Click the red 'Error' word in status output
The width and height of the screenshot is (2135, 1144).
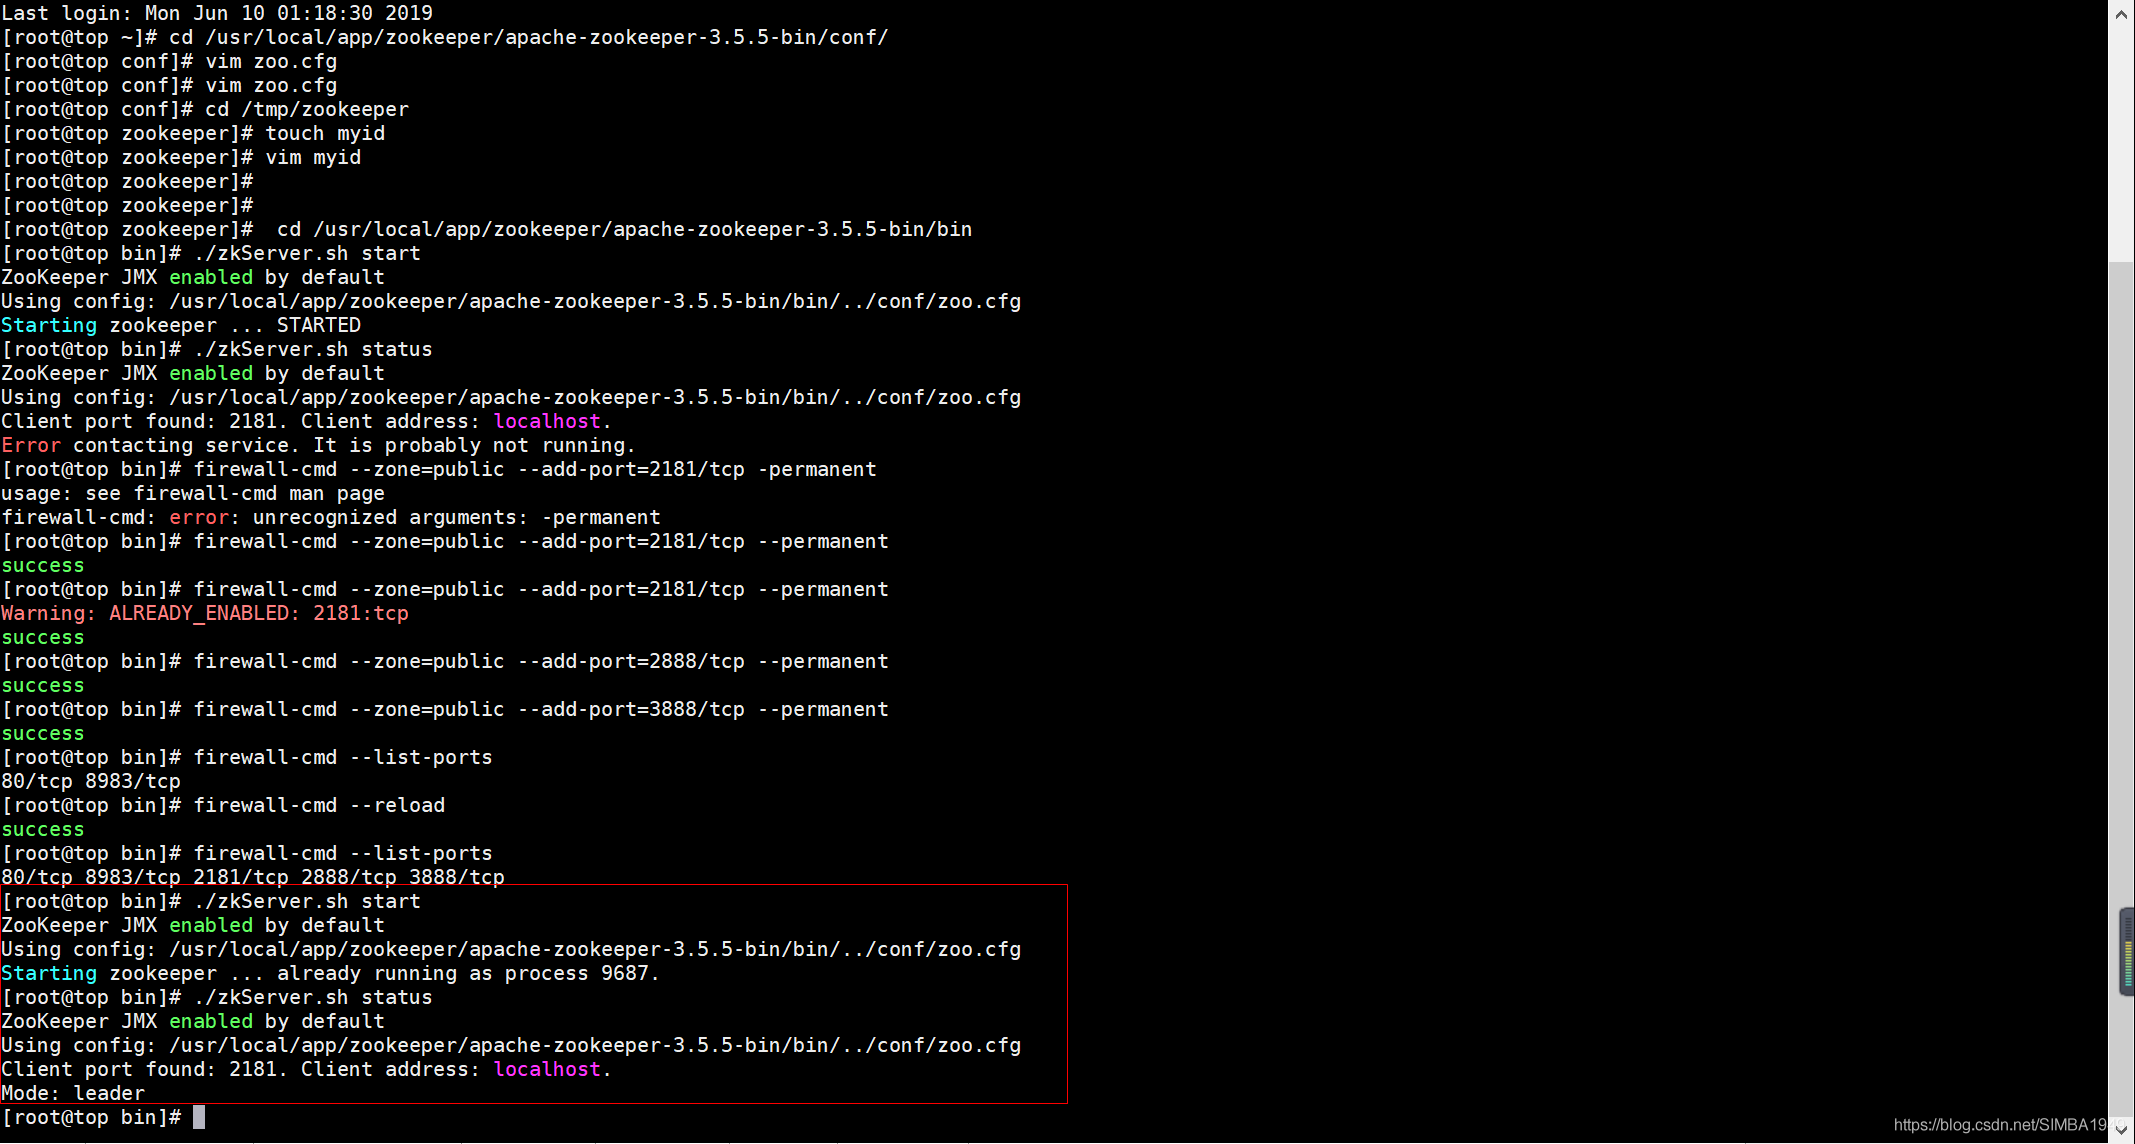point(31,445)
